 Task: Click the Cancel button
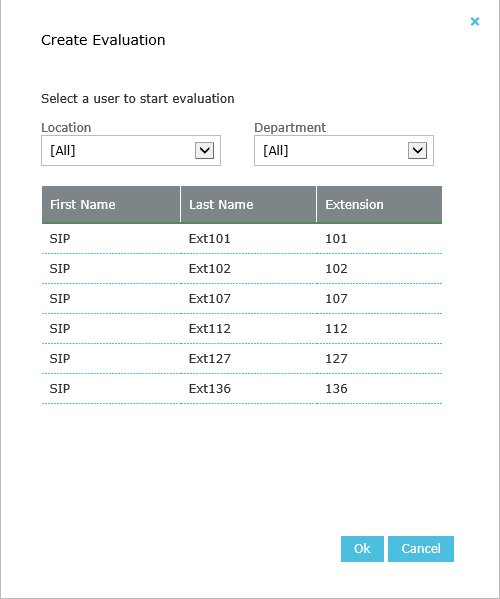click(x=421, y=549)
